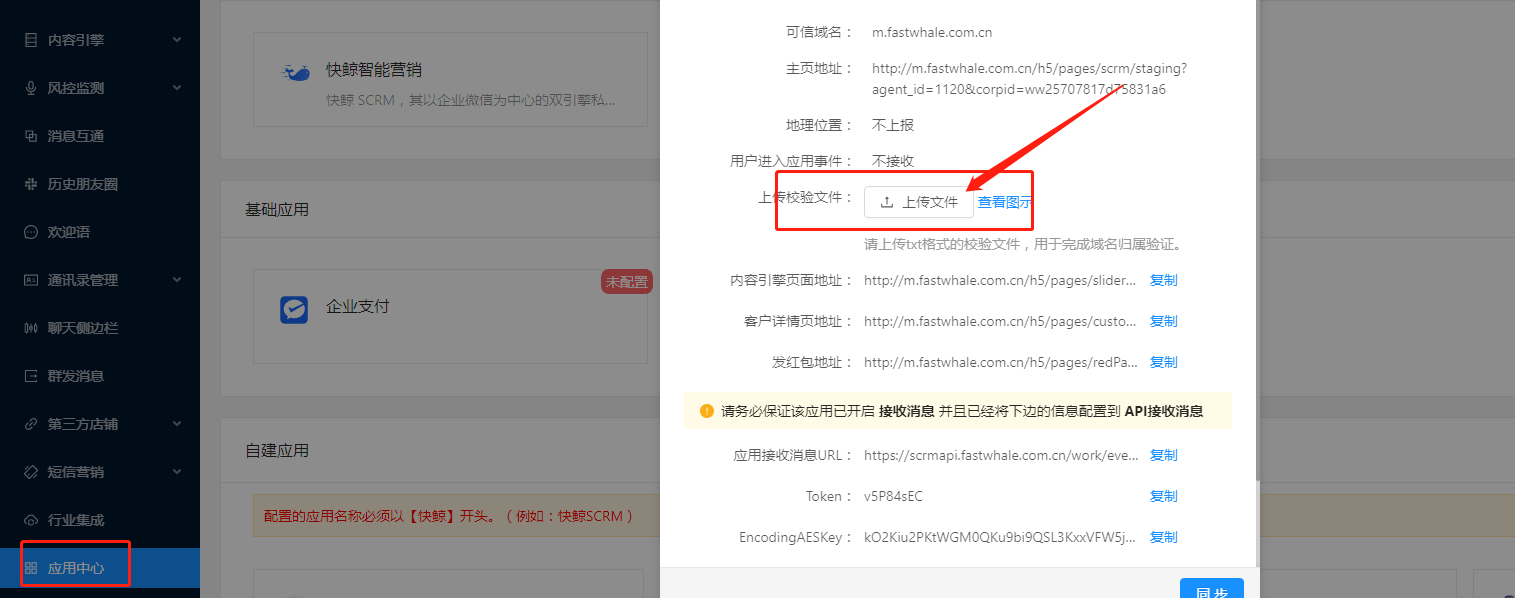This screenshot has width=1515, height=598.
Task: Open the 查看图示 link
Action: click(1005, 202)
